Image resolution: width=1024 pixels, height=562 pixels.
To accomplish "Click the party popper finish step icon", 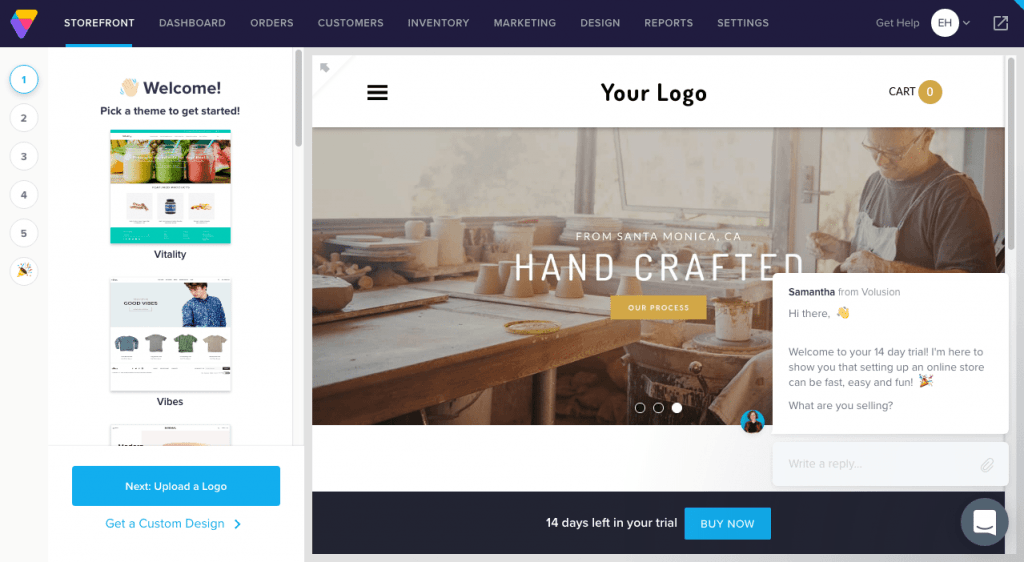I will click(x=24, y=271).
